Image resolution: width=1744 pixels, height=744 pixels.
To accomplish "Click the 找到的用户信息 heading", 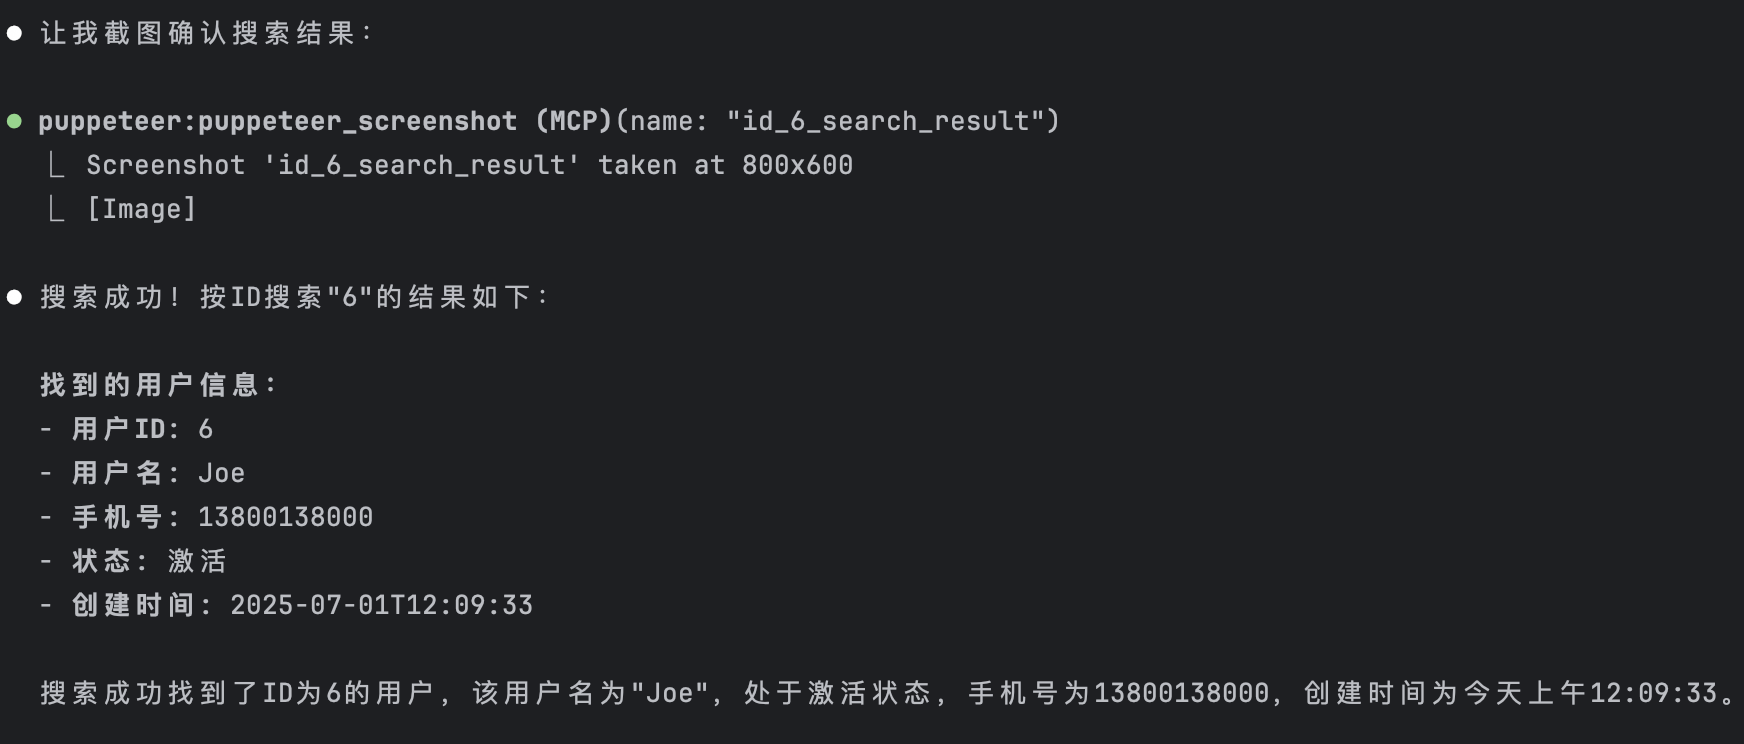I will (158, 385).
